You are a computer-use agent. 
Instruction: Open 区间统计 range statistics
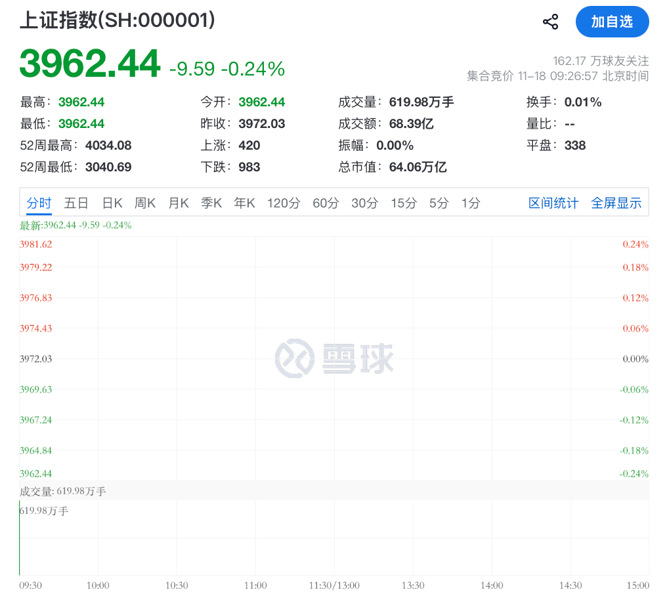(553, 203)
